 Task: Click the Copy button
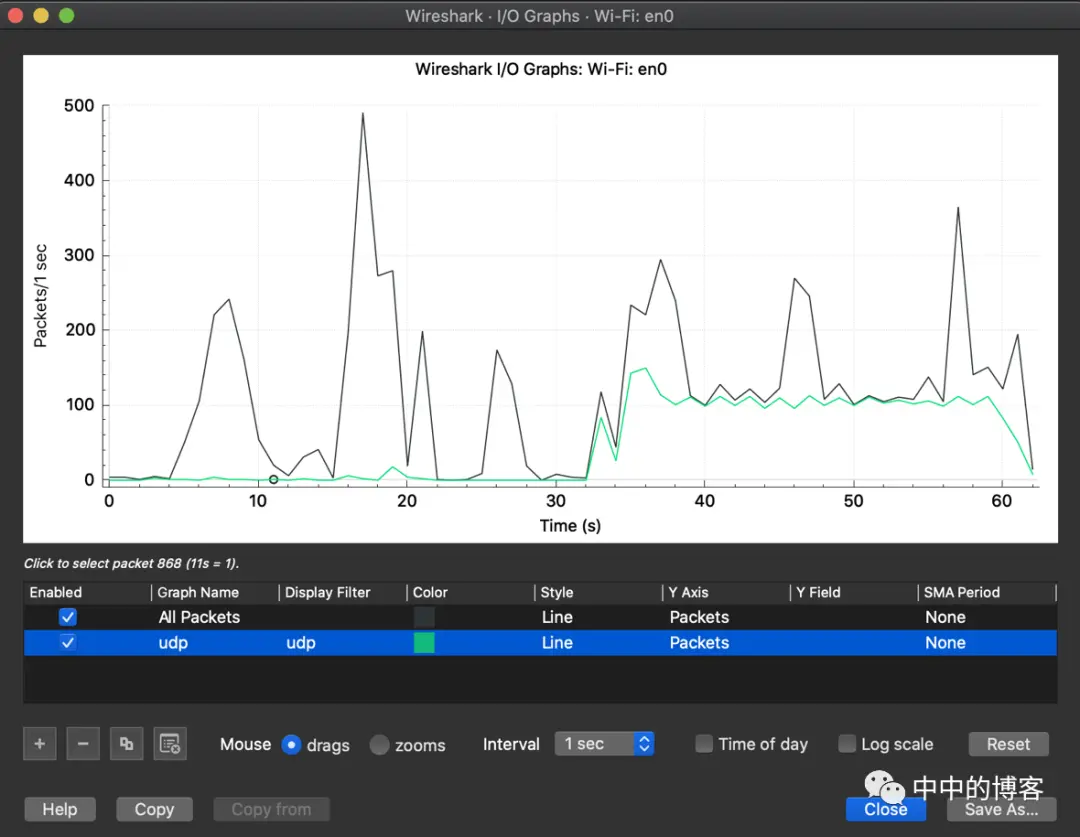tap(154, 809)
